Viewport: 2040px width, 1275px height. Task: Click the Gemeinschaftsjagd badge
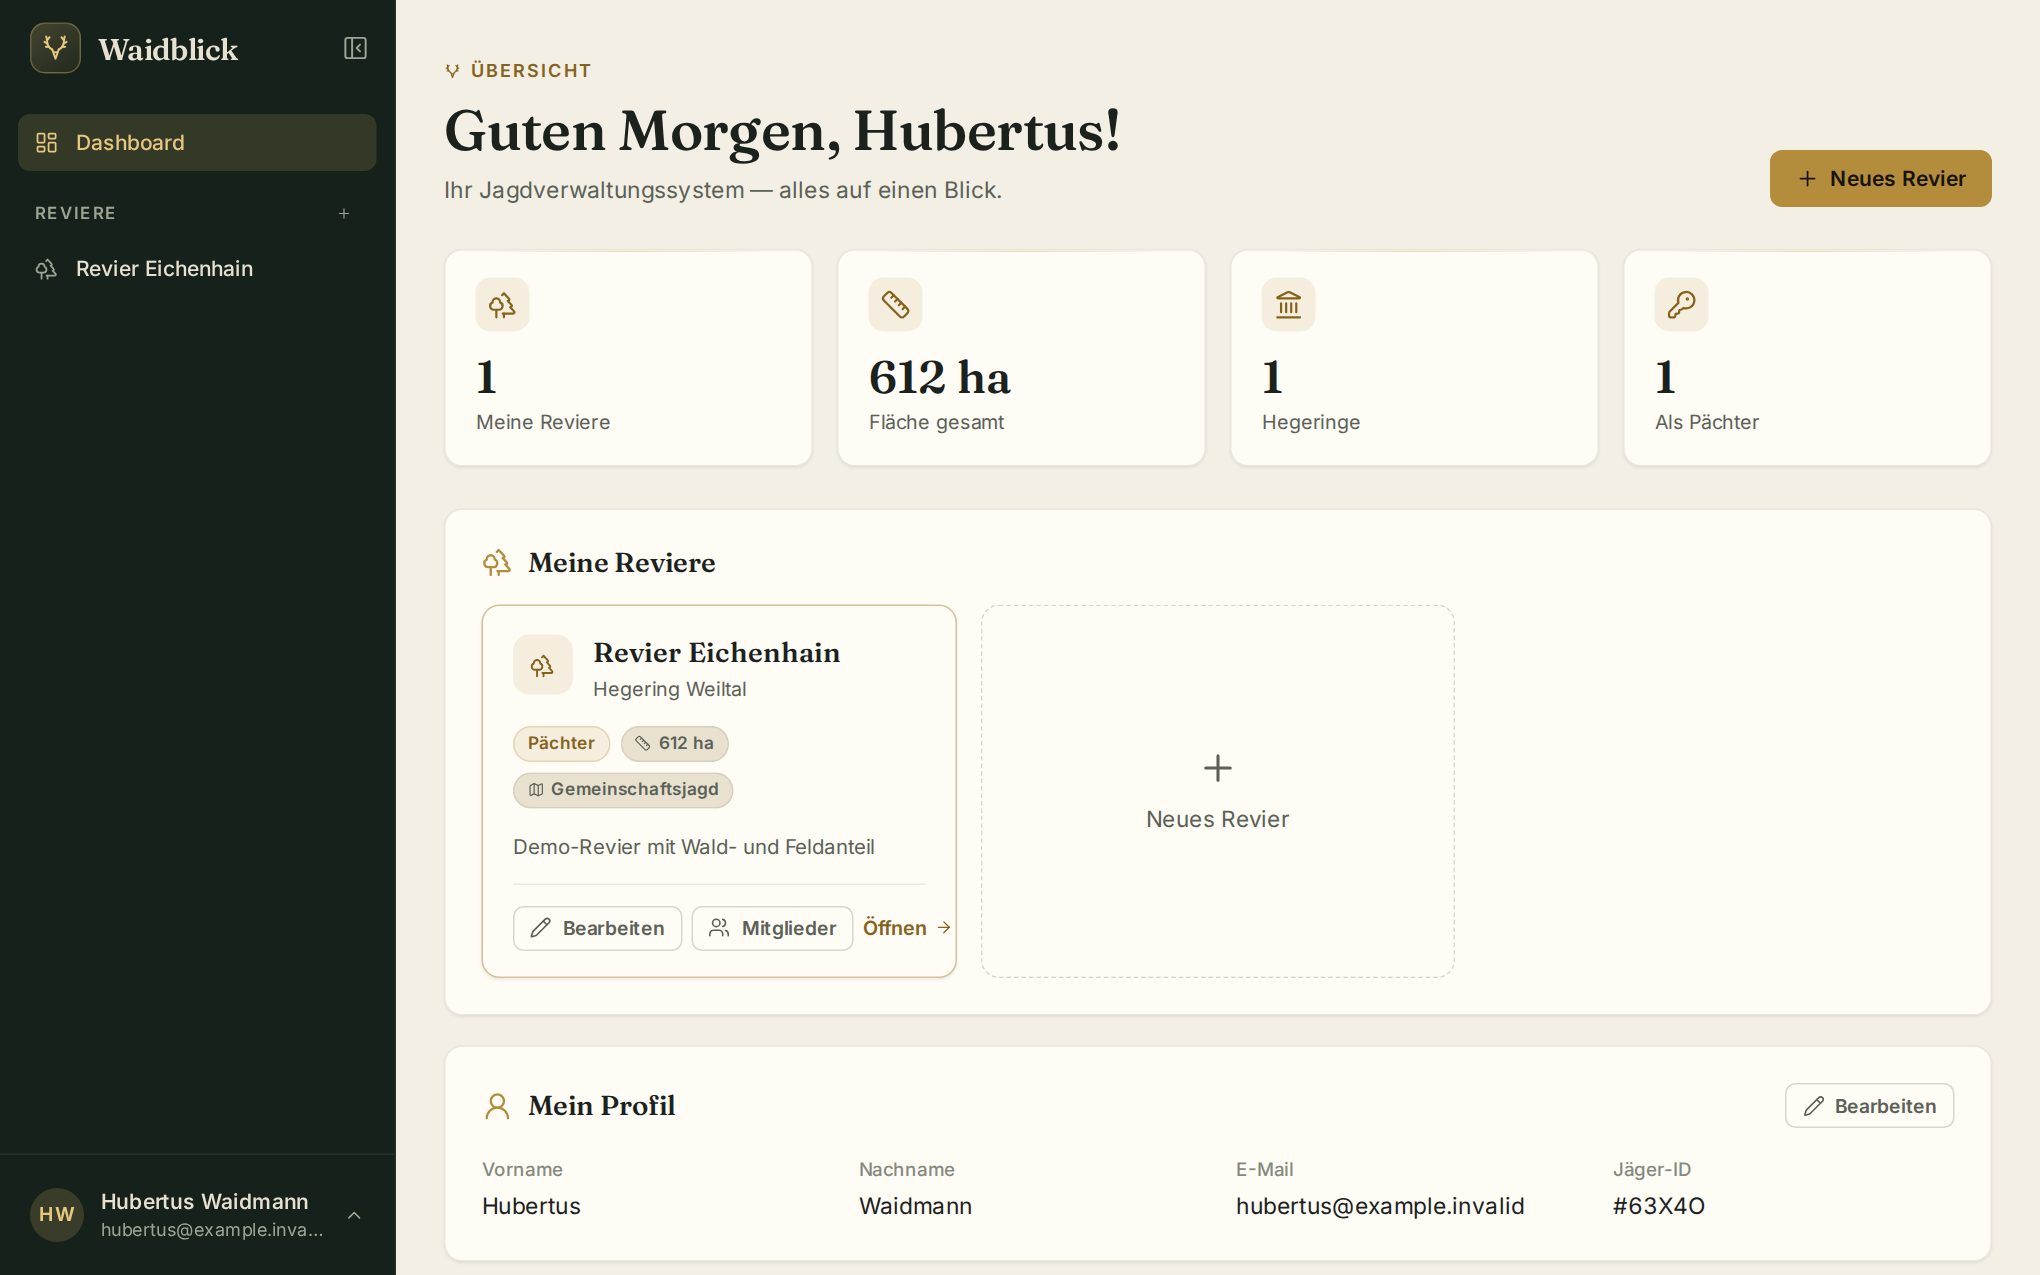(x=623, y=789)
